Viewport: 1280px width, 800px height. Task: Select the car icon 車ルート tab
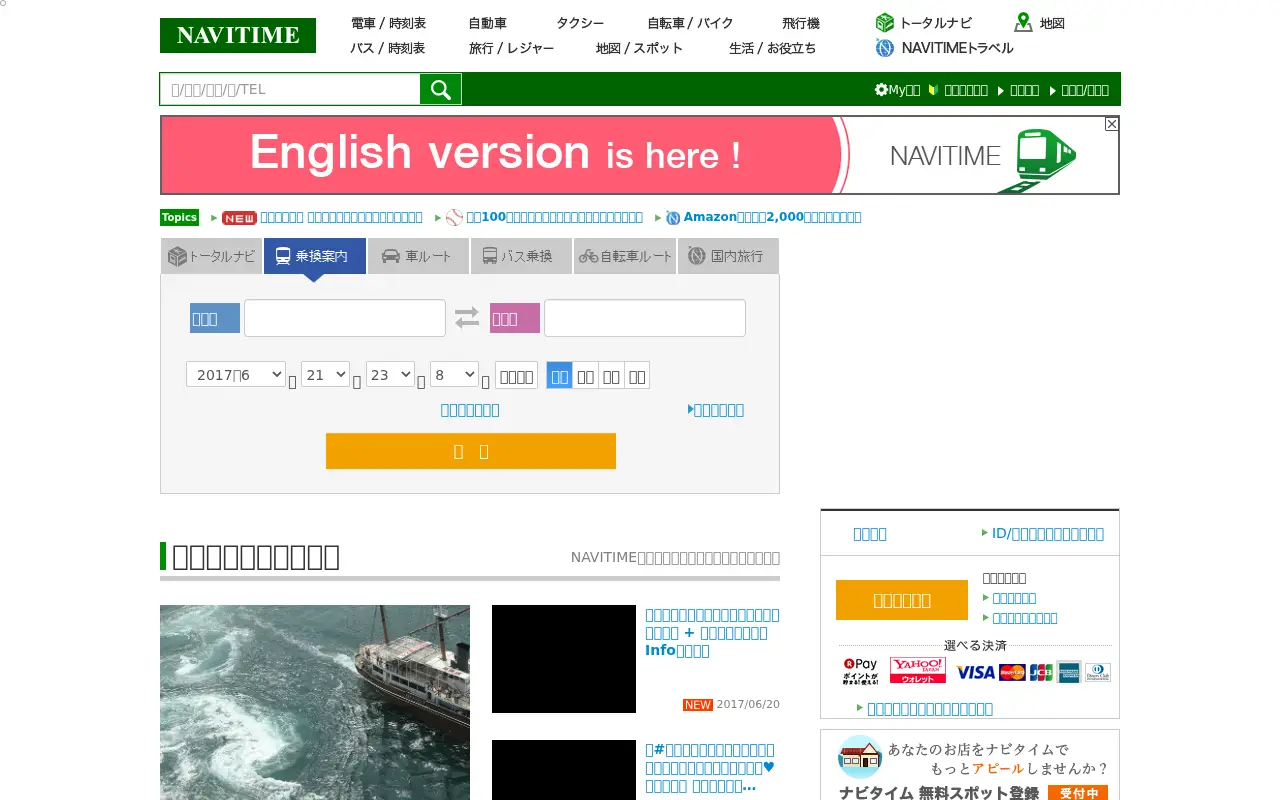418,256
